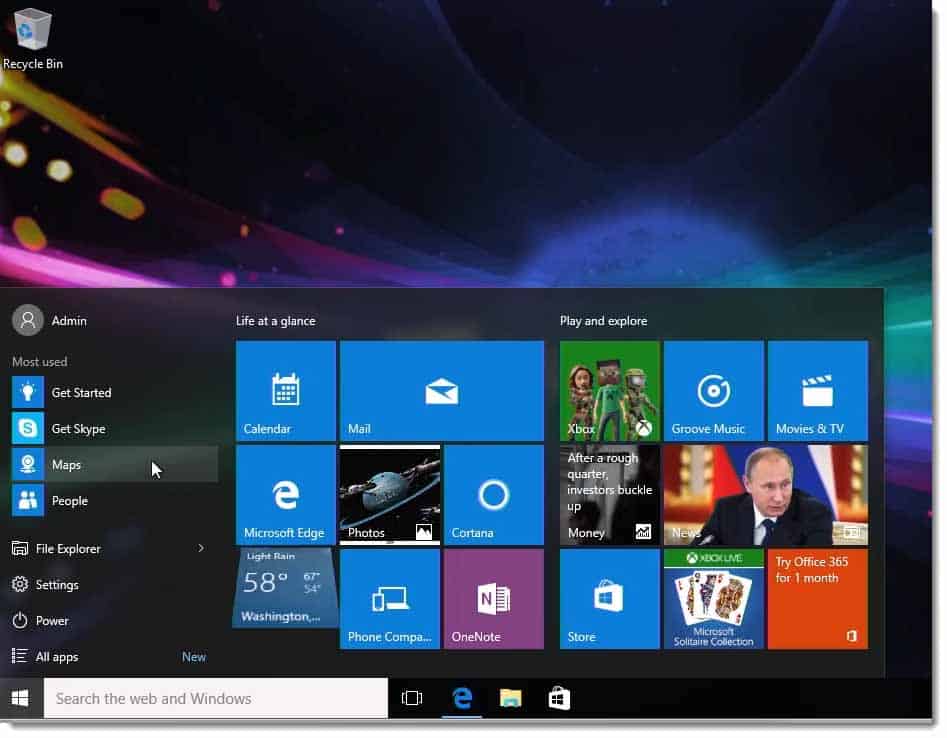This screenshot has width=947, height=738.
Task: Open Edge from the taskbar
Action: point(462,698)
